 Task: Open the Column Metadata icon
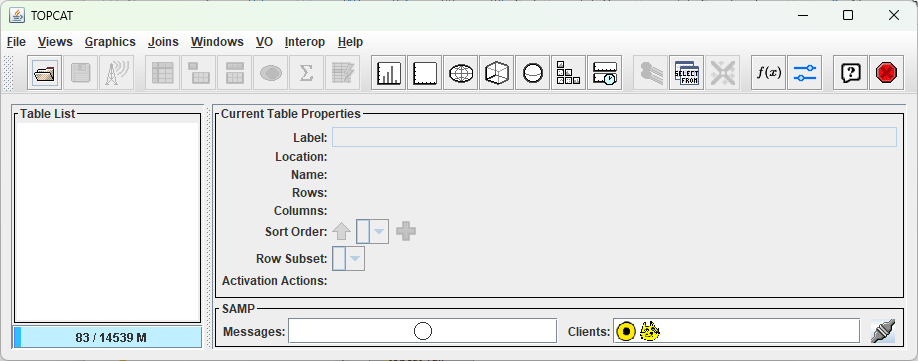pyautogui.click(x=234, y=73)
